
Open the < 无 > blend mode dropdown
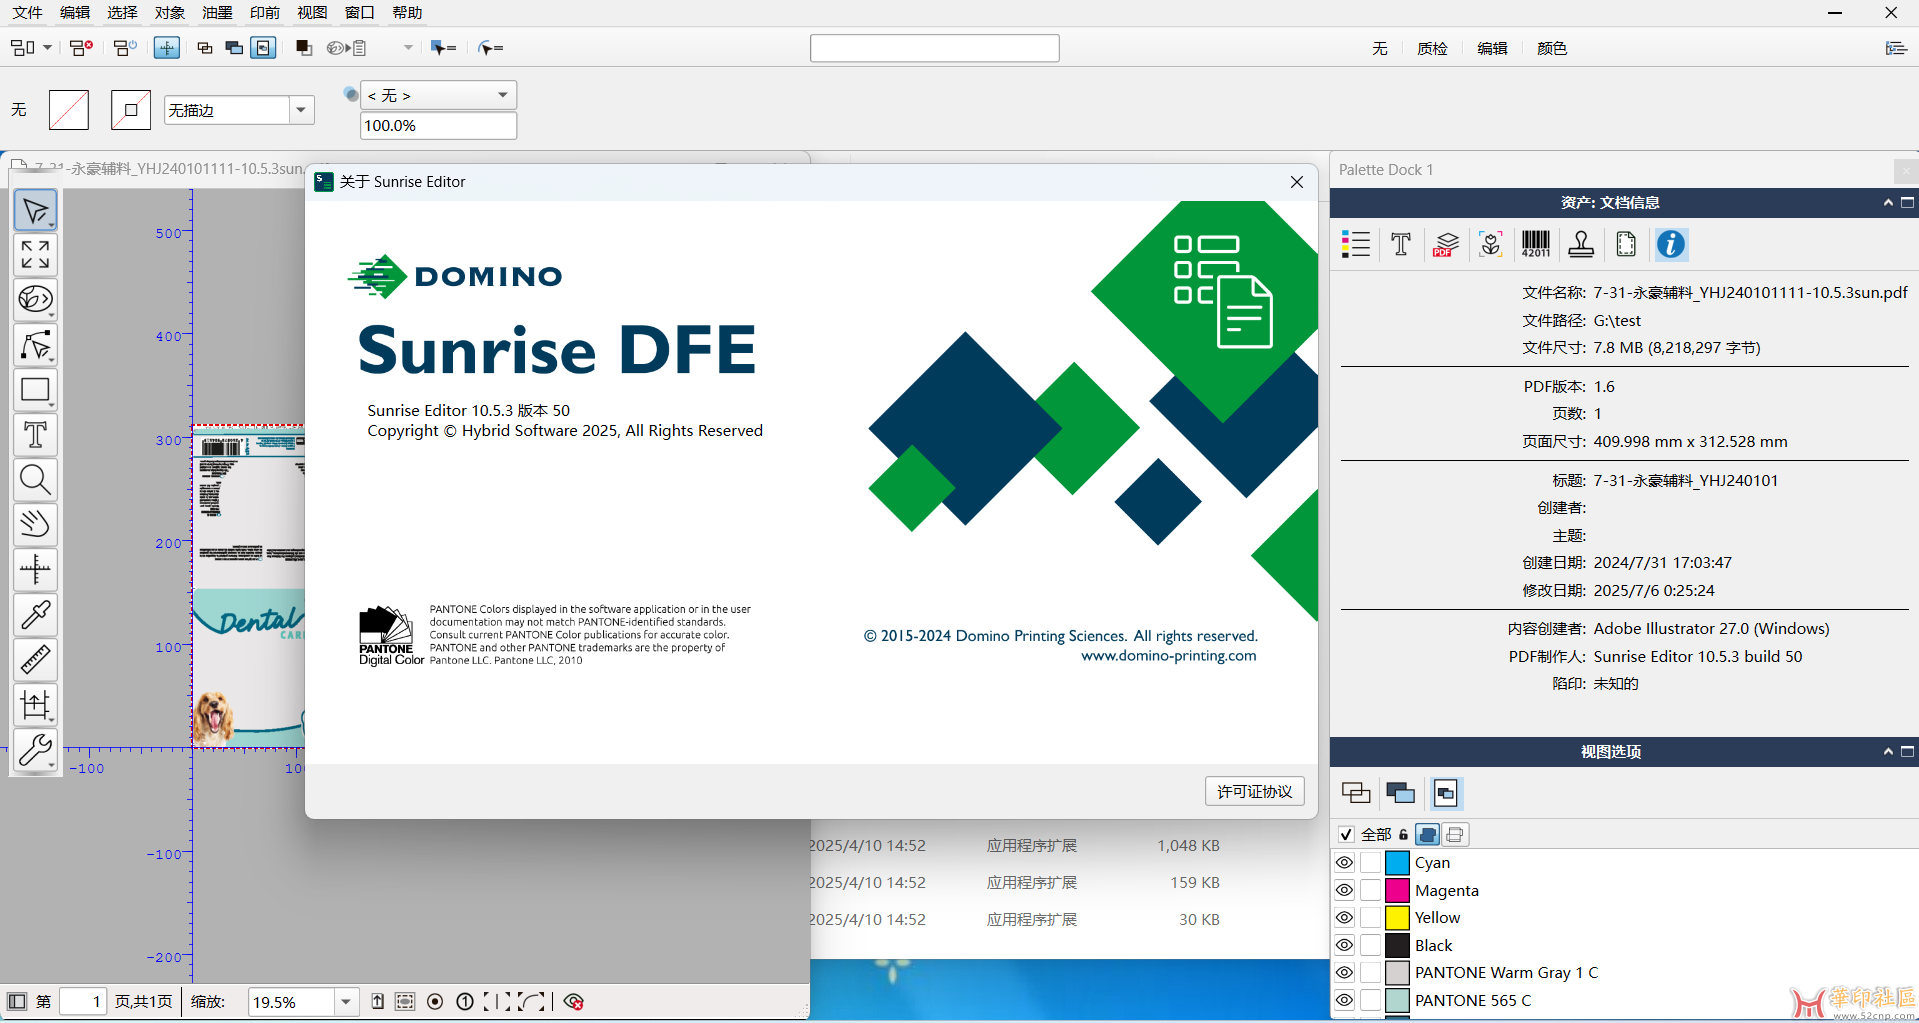click(438, 95)
